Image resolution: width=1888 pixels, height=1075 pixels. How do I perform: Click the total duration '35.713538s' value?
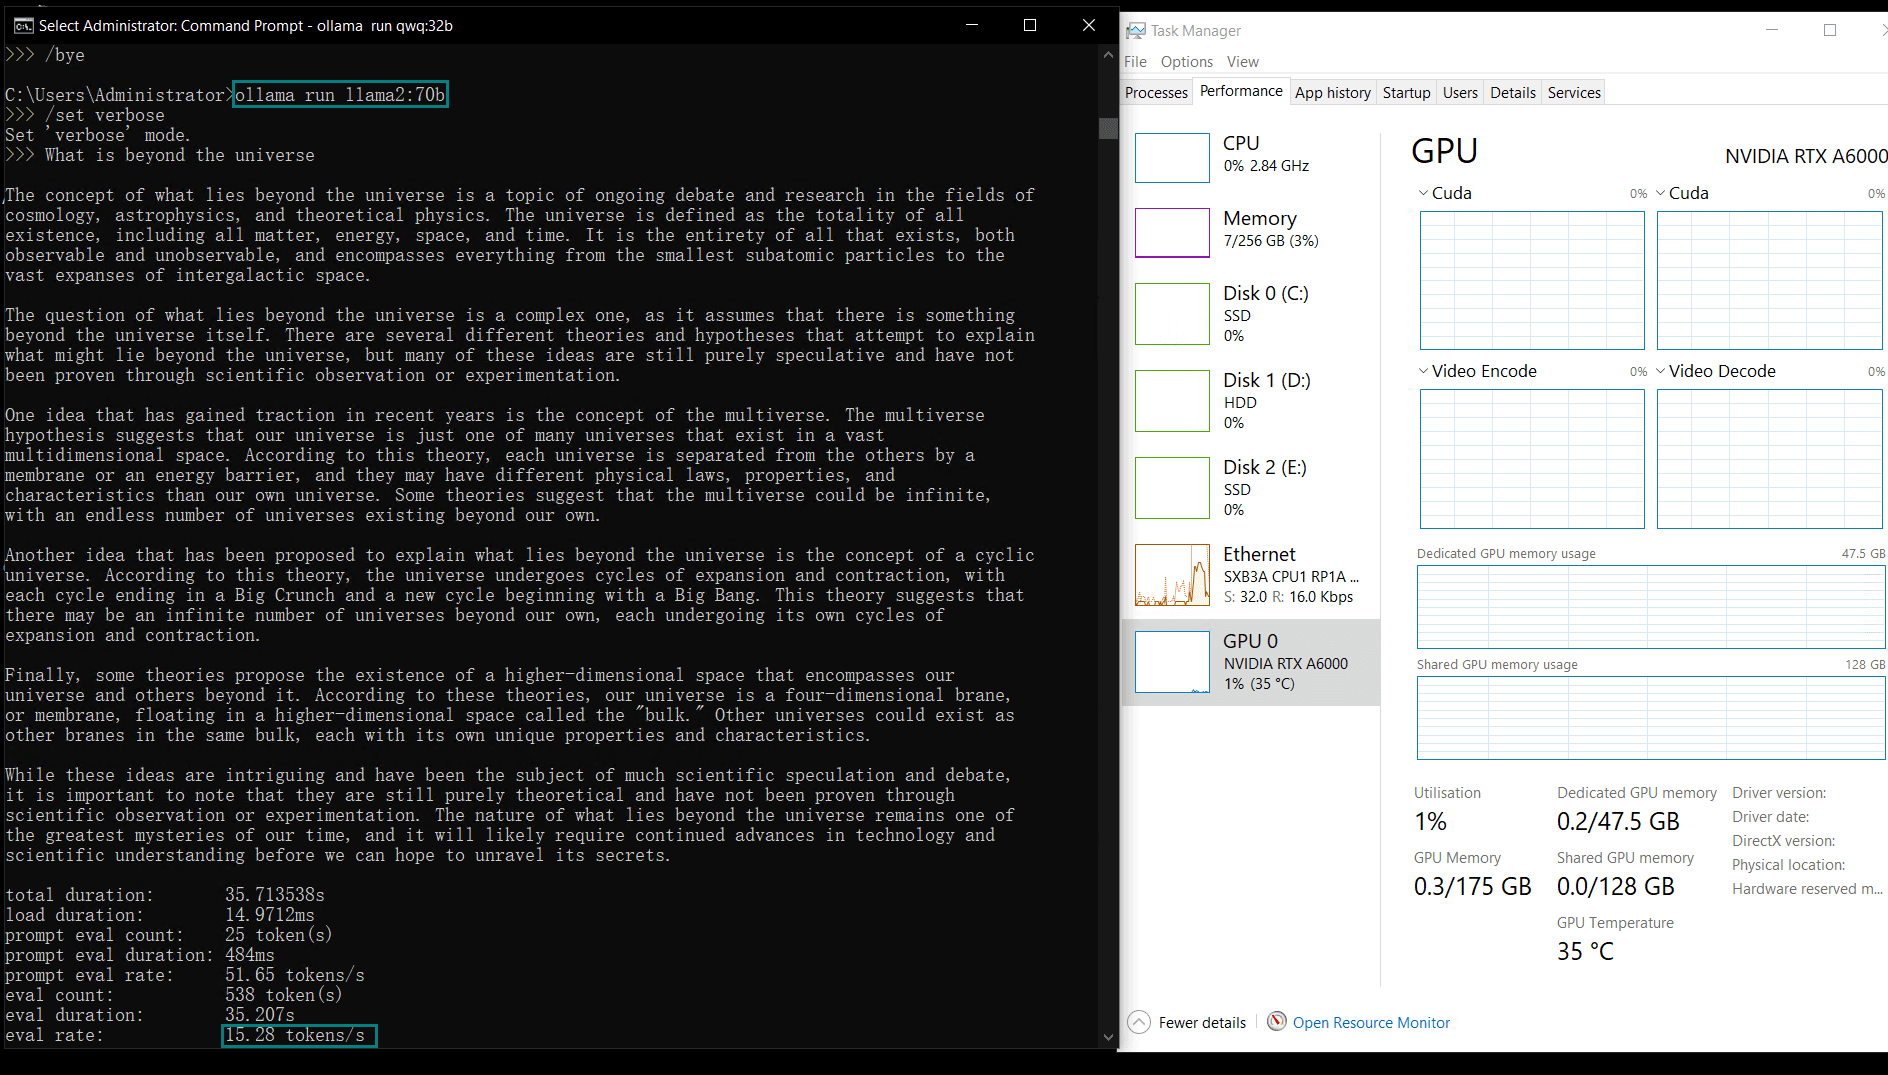pos(275,895)
